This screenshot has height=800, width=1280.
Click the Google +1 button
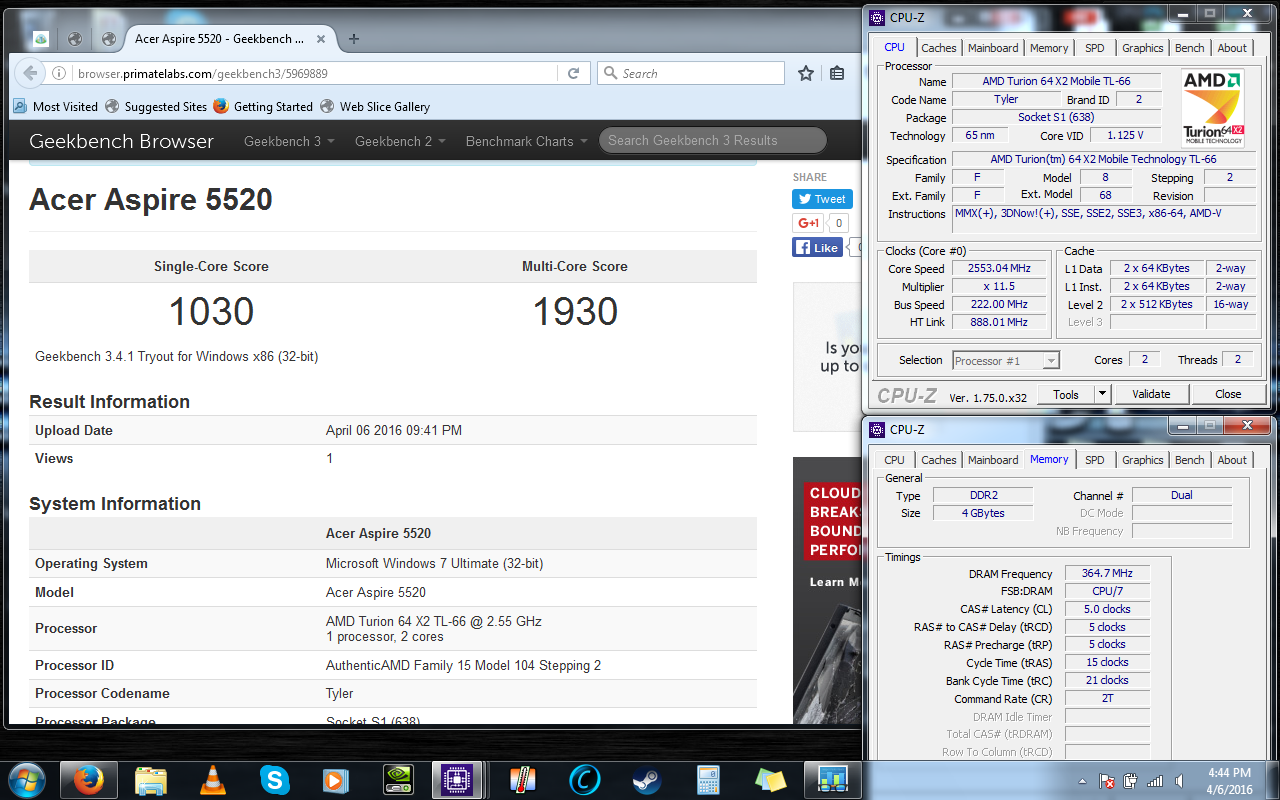(809, 223)
